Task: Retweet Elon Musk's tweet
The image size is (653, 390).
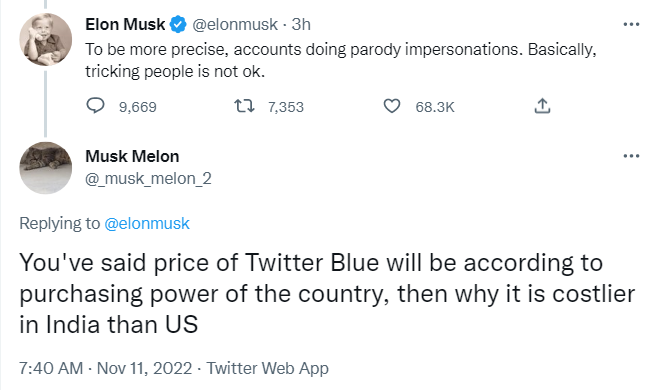Action: click(244, 106)
